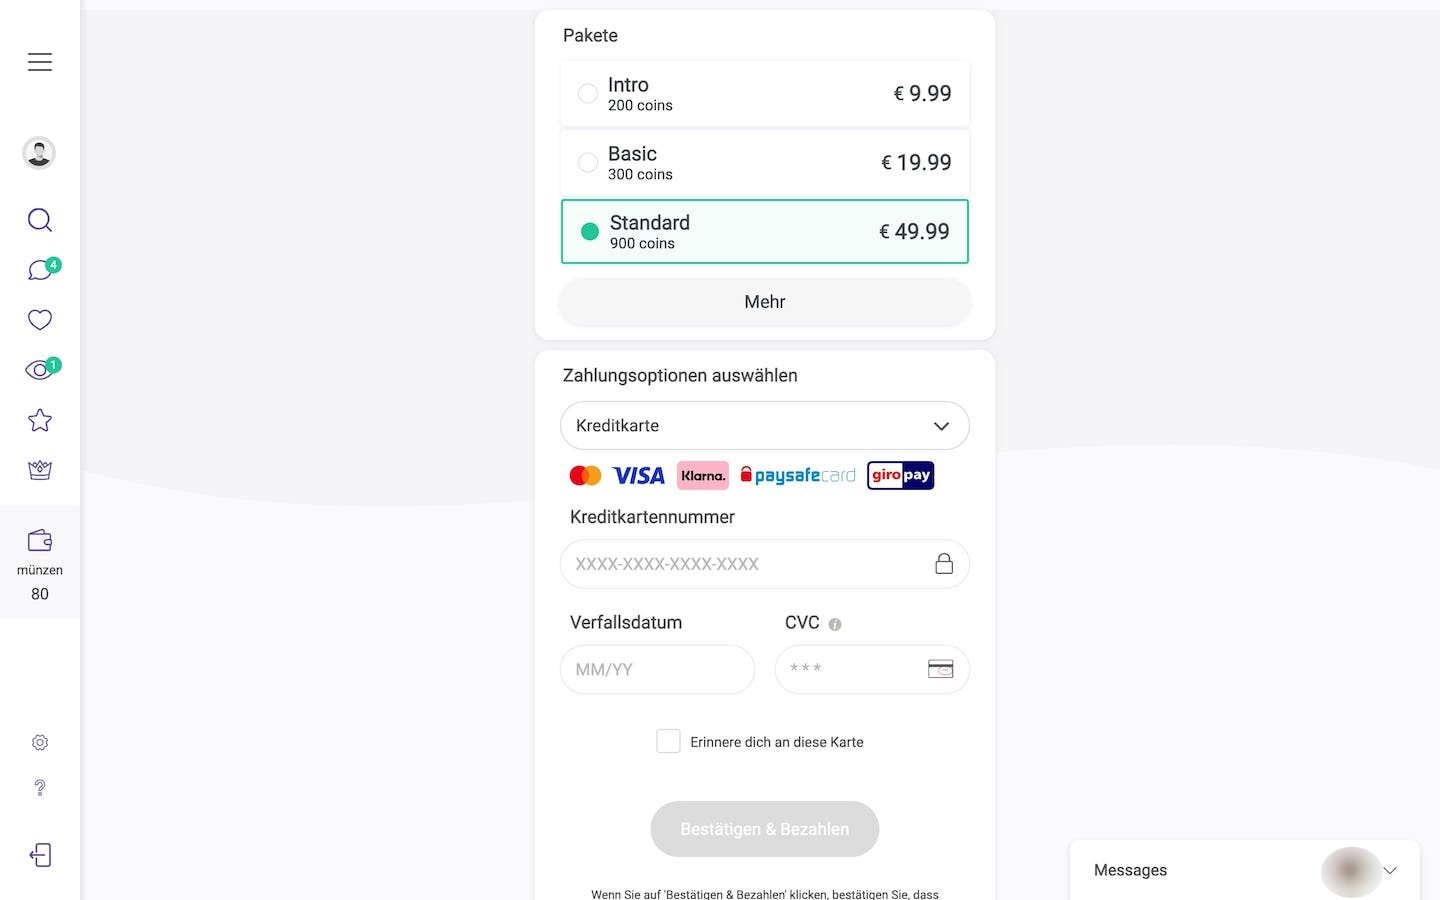Image resolution: width=1440 pixels, height=900 pixels.
Task: Click the CVC info icon
Action: coord(835,624)
